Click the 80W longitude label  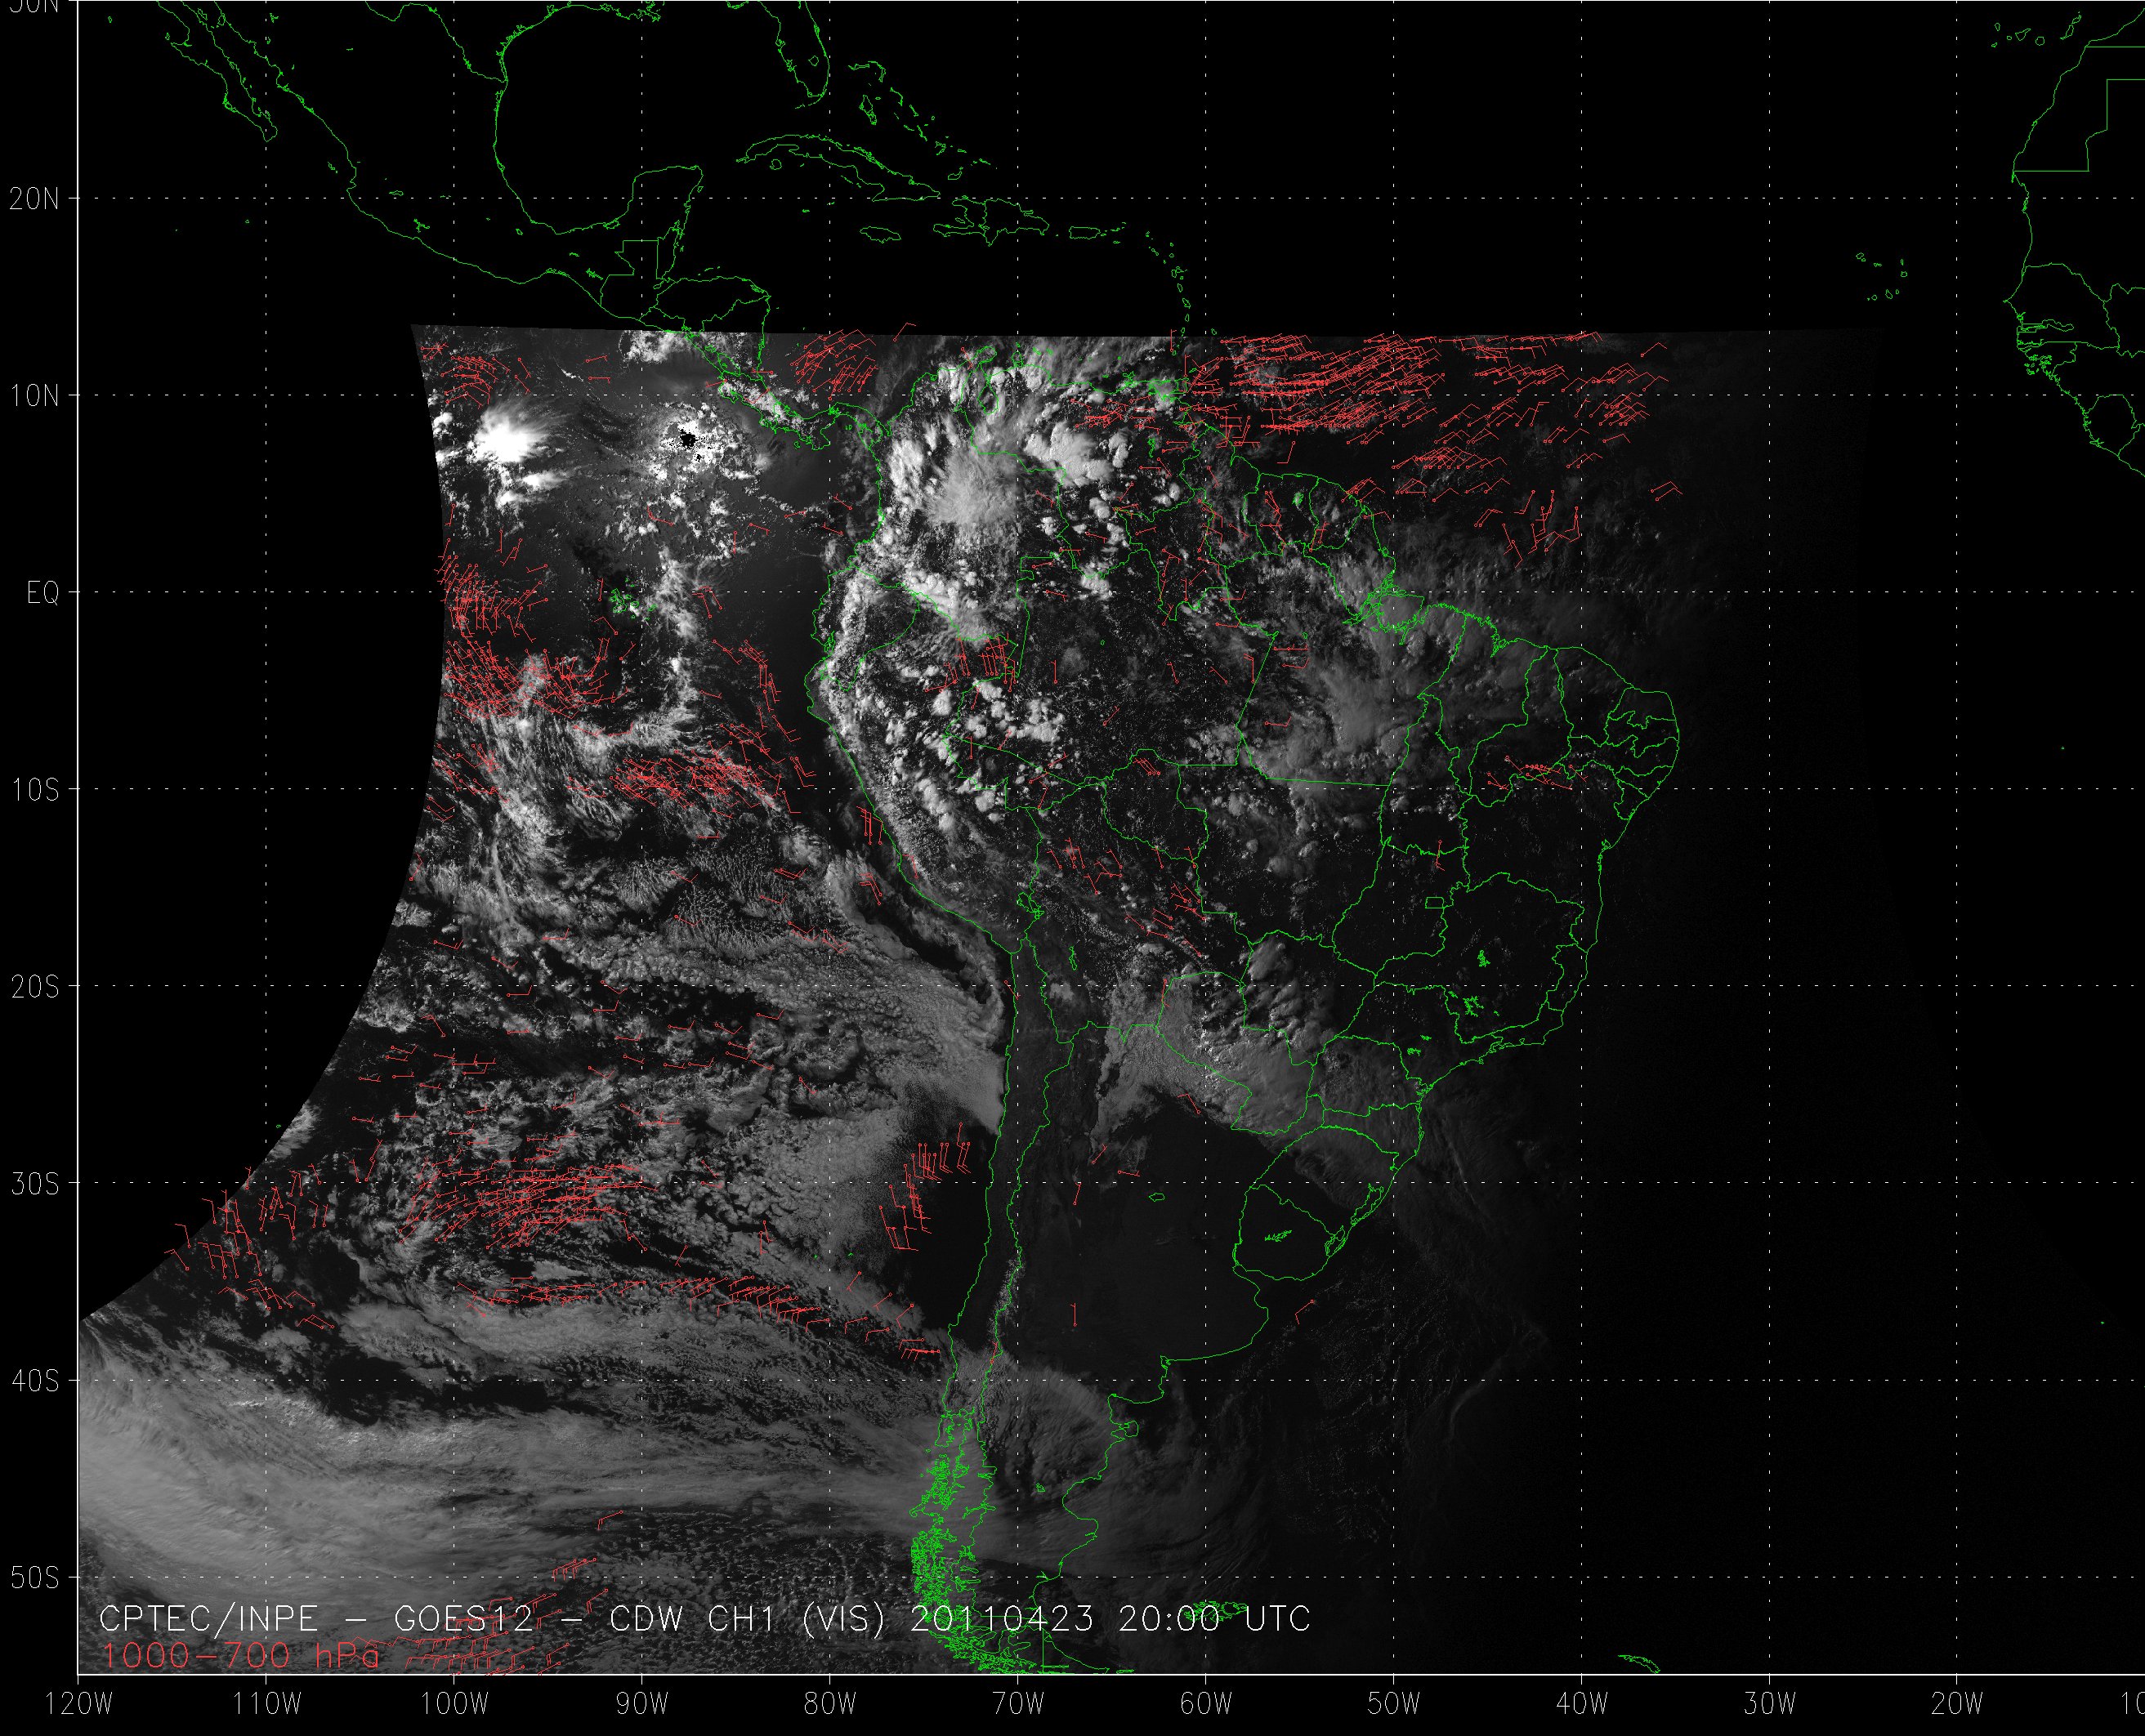[830, 1704]
